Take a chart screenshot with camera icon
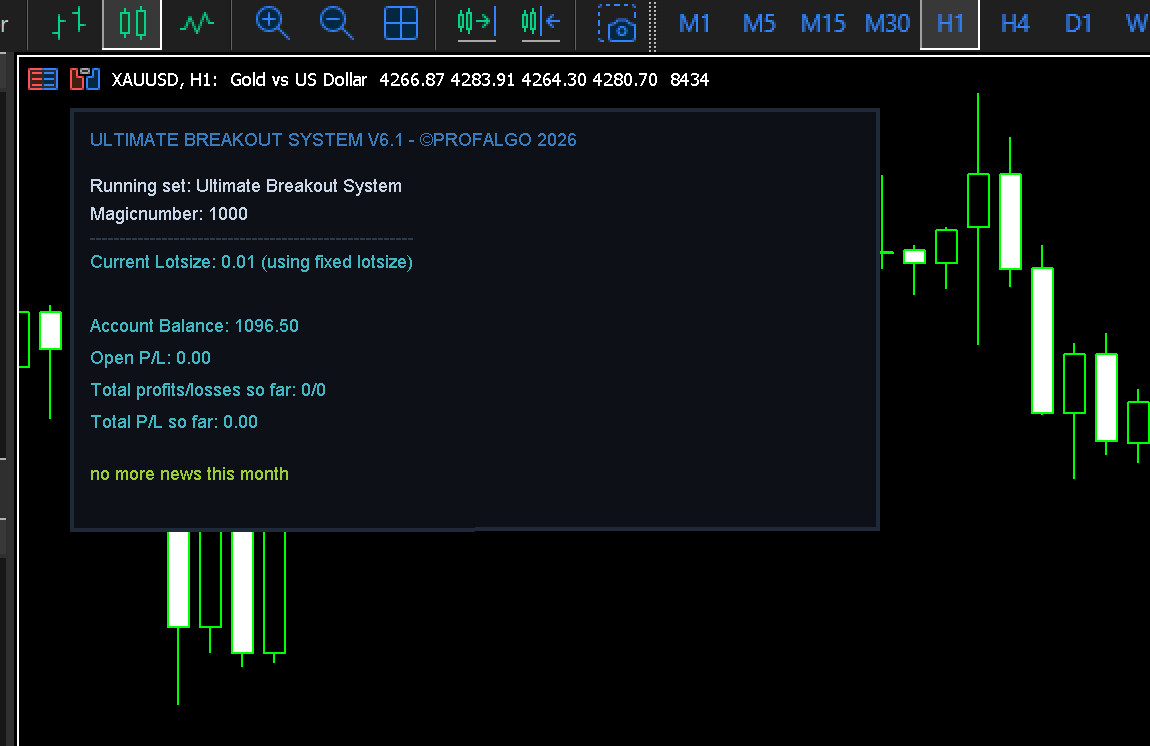This screenshot has width=1150, height=746. tap(616, 23)
